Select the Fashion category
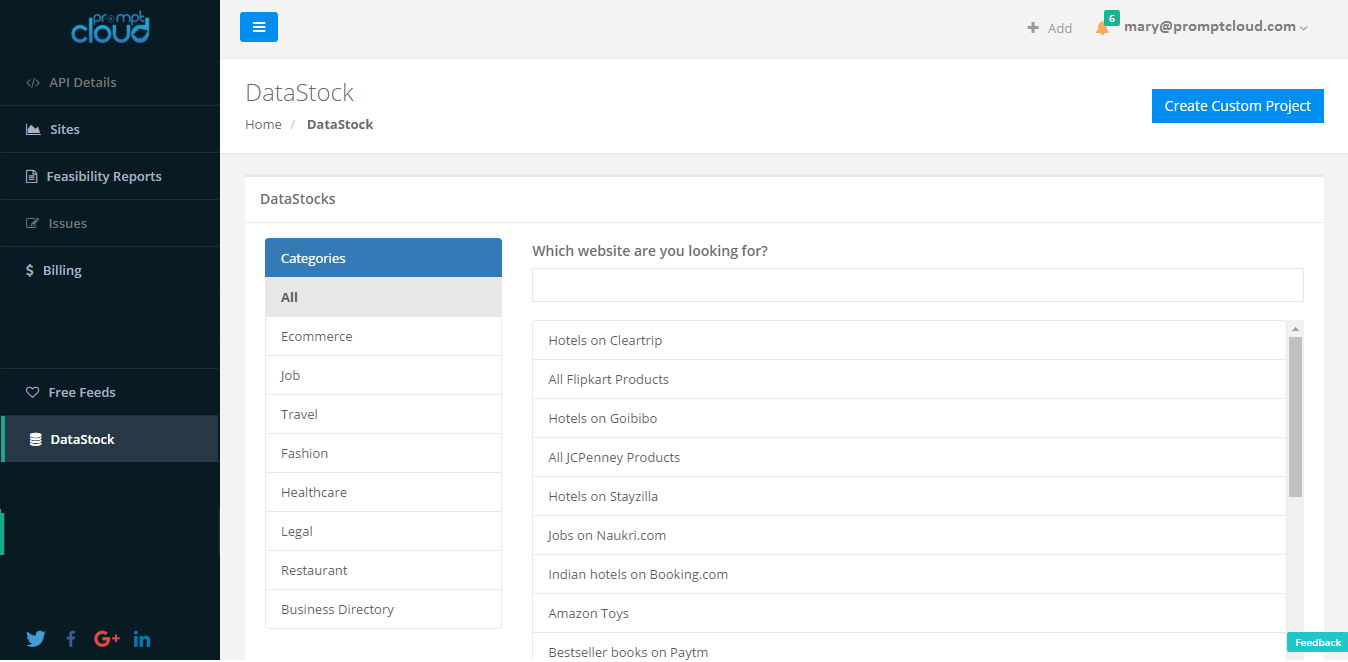This screenshot has height=662, width=1348. pos(383,453)
